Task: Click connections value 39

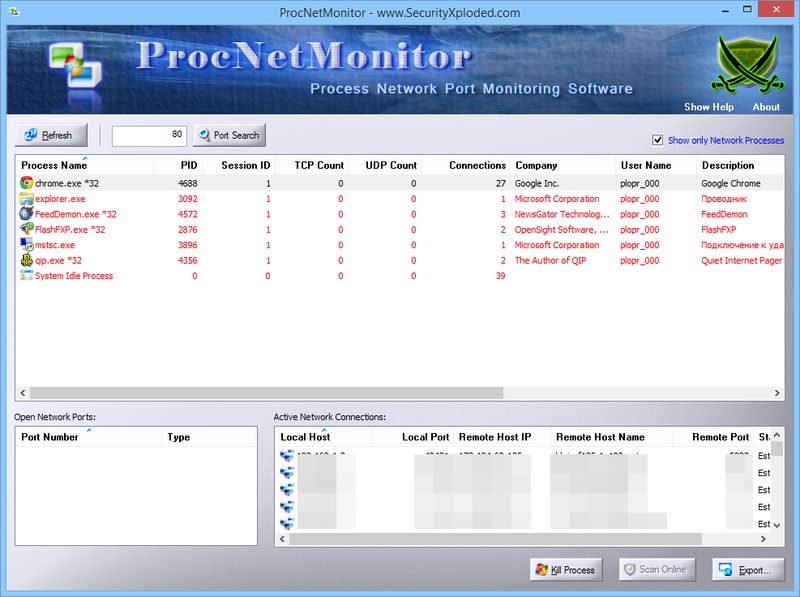Action: coord(501,276)
